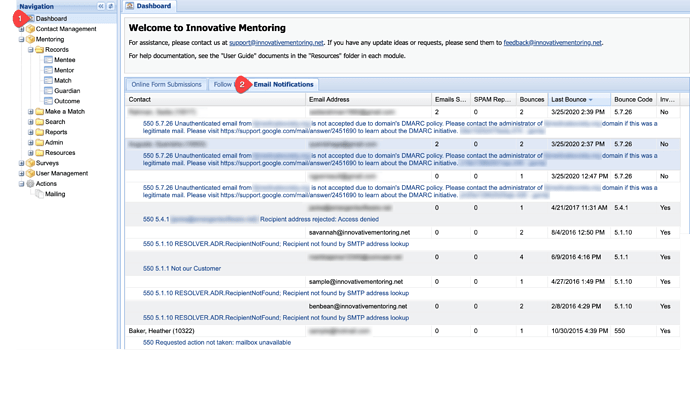Click the Admin folder icon

point(39,142)
